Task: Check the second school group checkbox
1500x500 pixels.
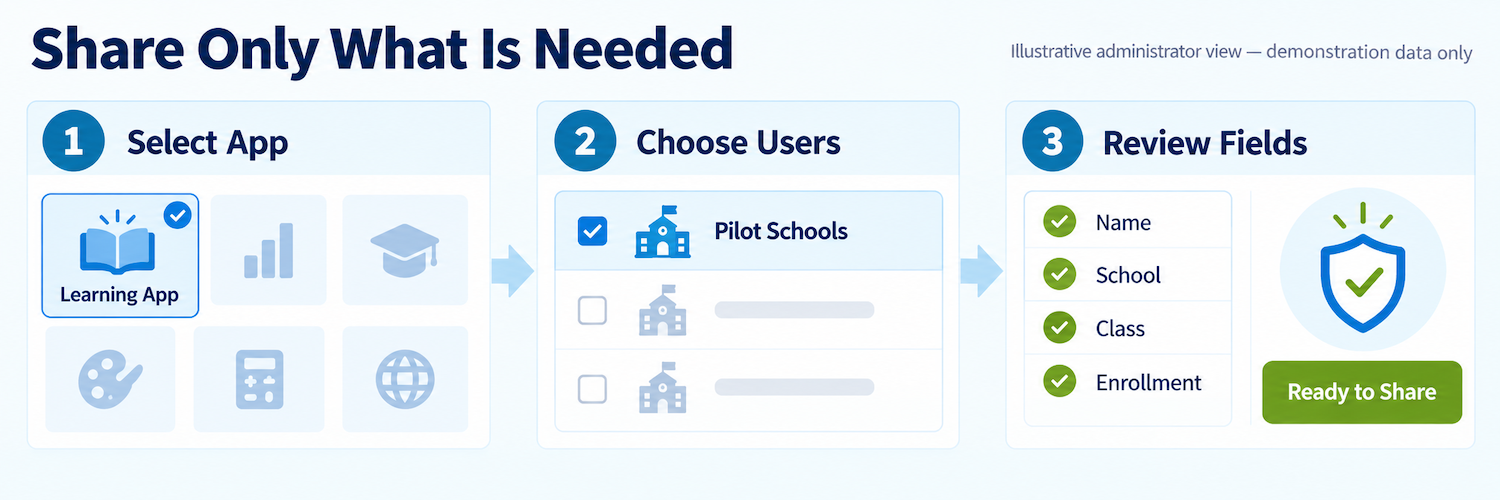Action: 592,311
